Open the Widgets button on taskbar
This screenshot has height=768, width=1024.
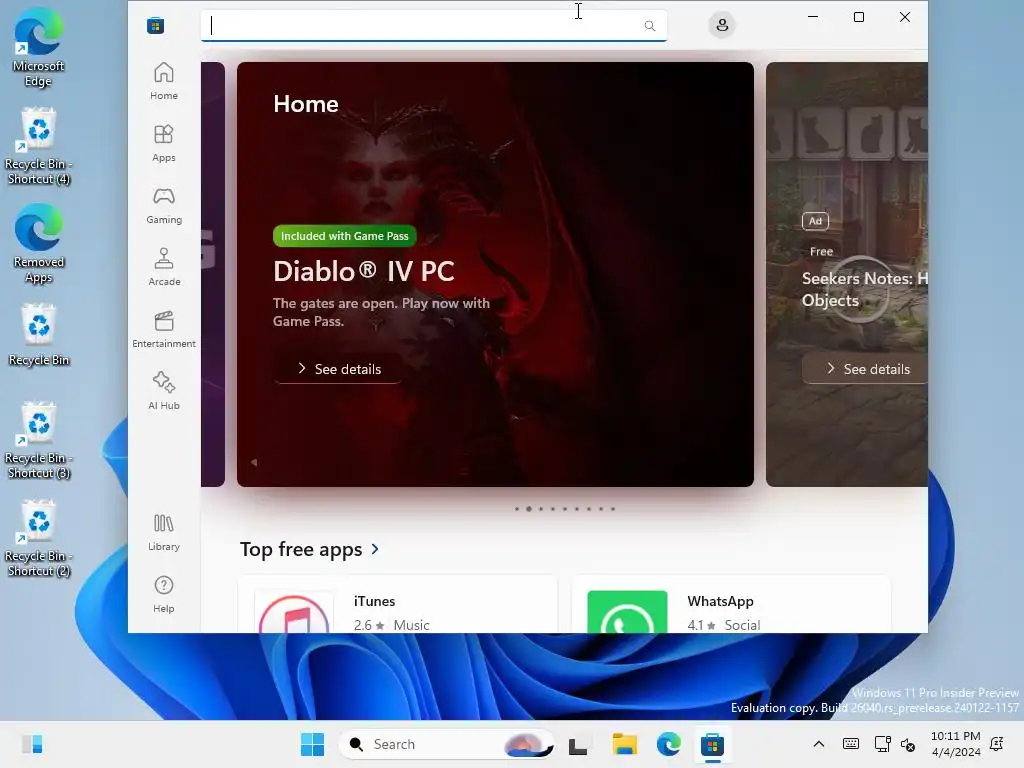click(x=31, y=744)
